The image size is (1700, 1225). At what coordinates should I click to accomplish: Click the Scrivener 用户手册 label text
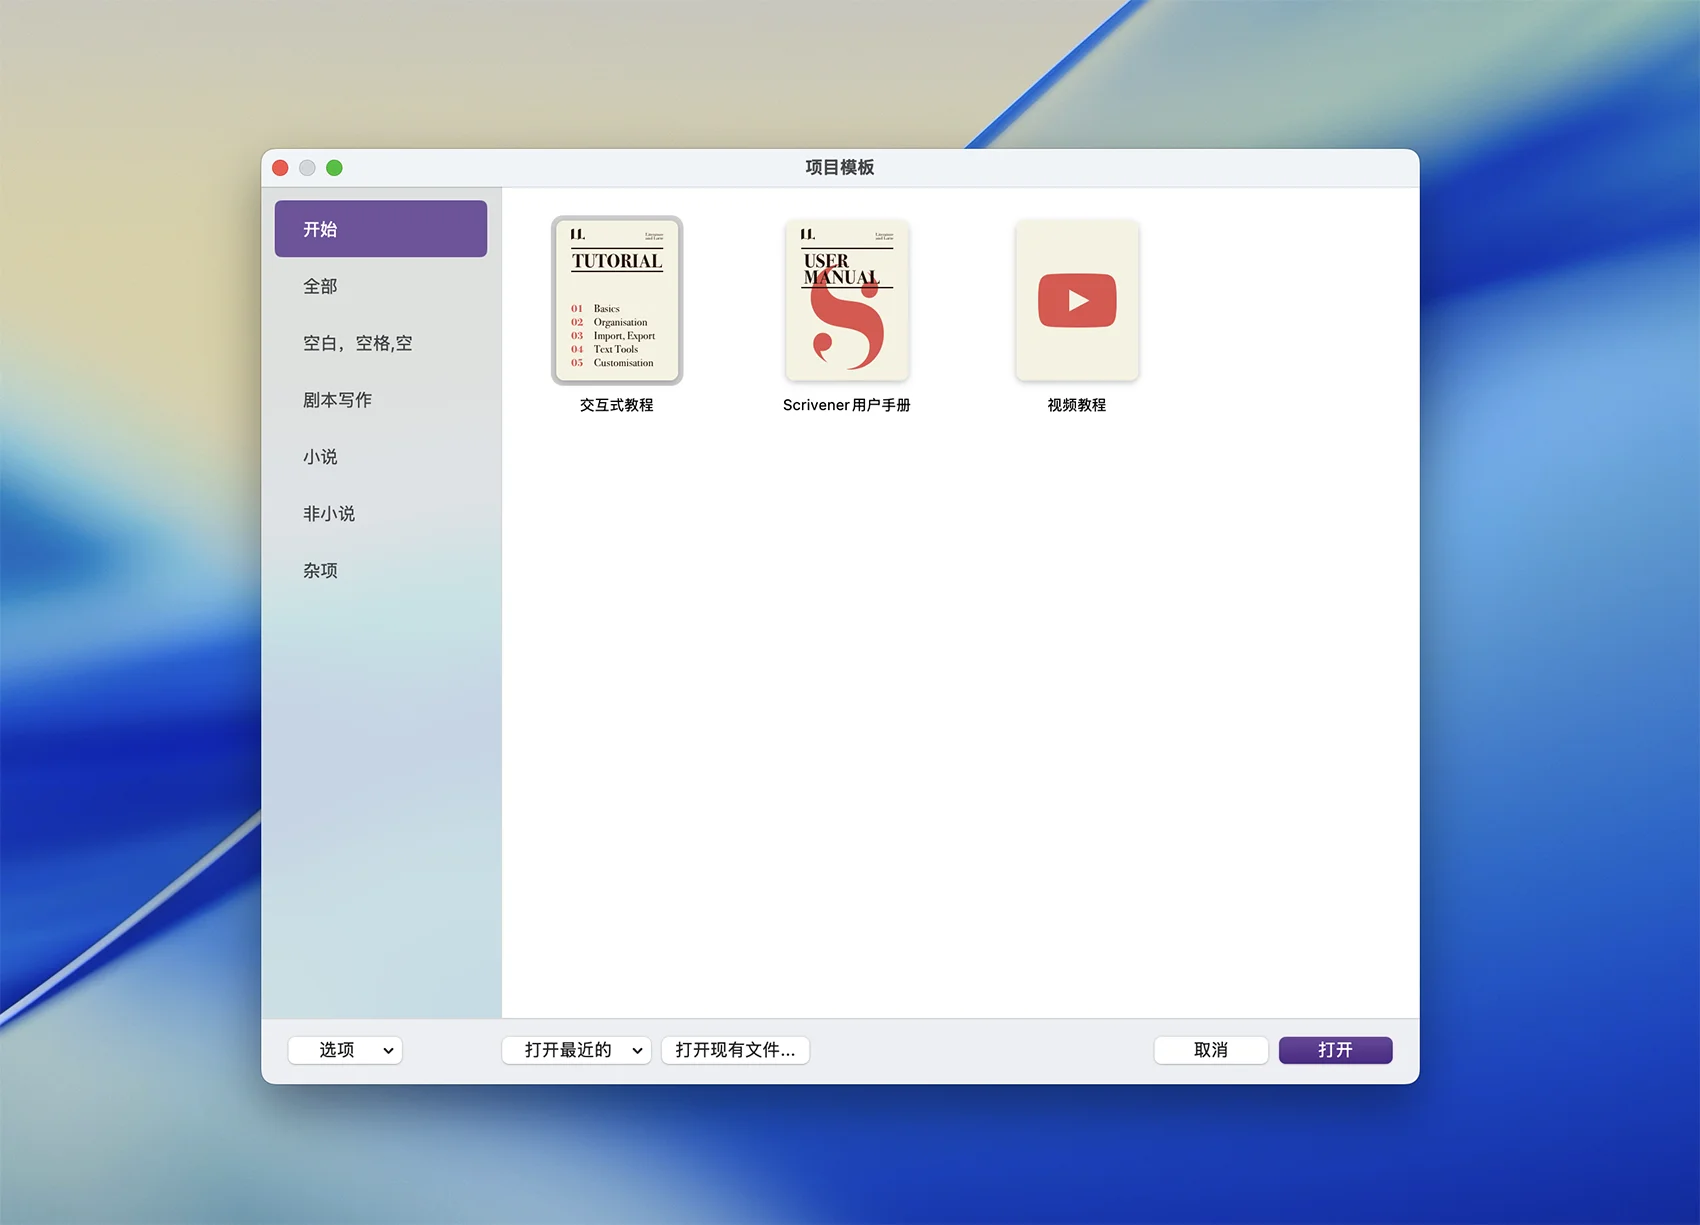coord(847,405)
